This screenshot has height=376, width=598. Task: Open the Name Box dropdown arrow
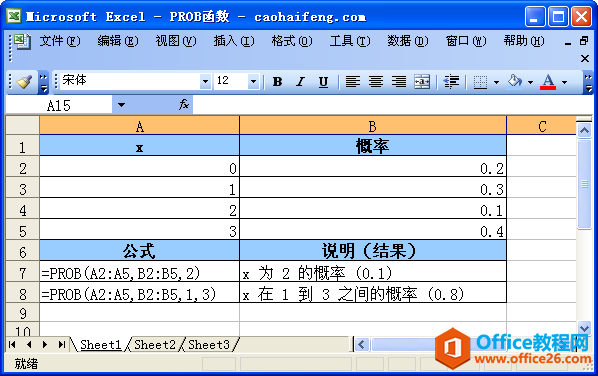point(121,105)
